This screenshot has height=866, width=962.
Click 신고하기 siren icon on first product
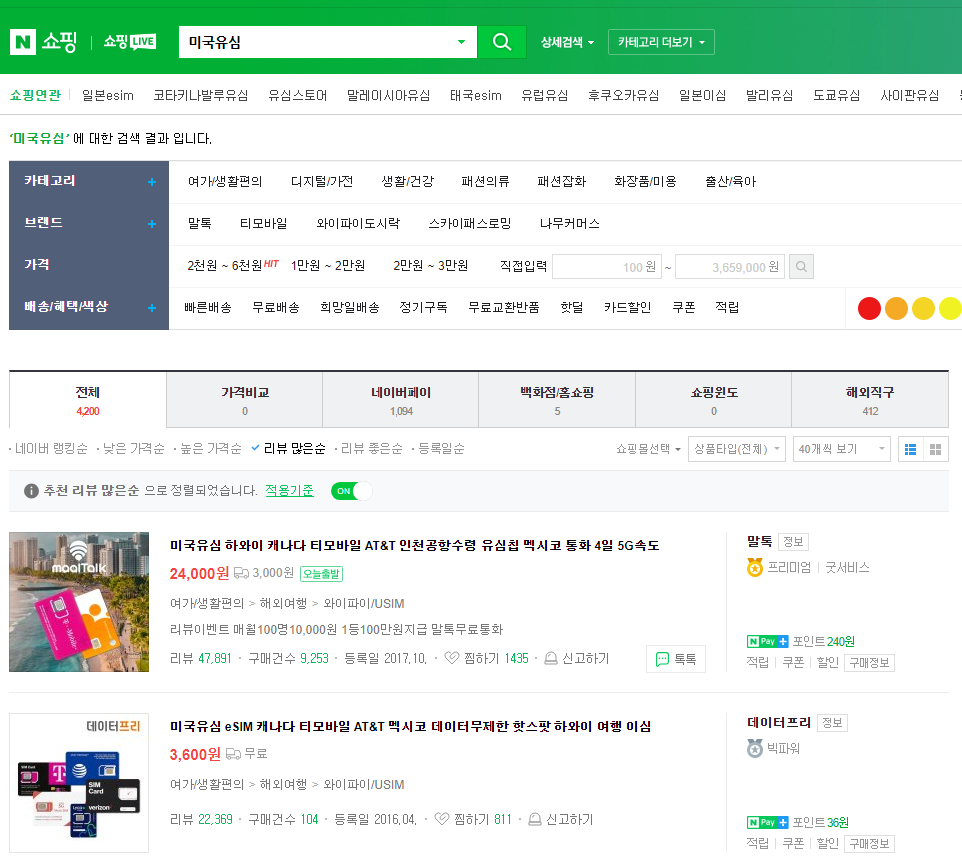pyautogui.click(x=551, y=658)
